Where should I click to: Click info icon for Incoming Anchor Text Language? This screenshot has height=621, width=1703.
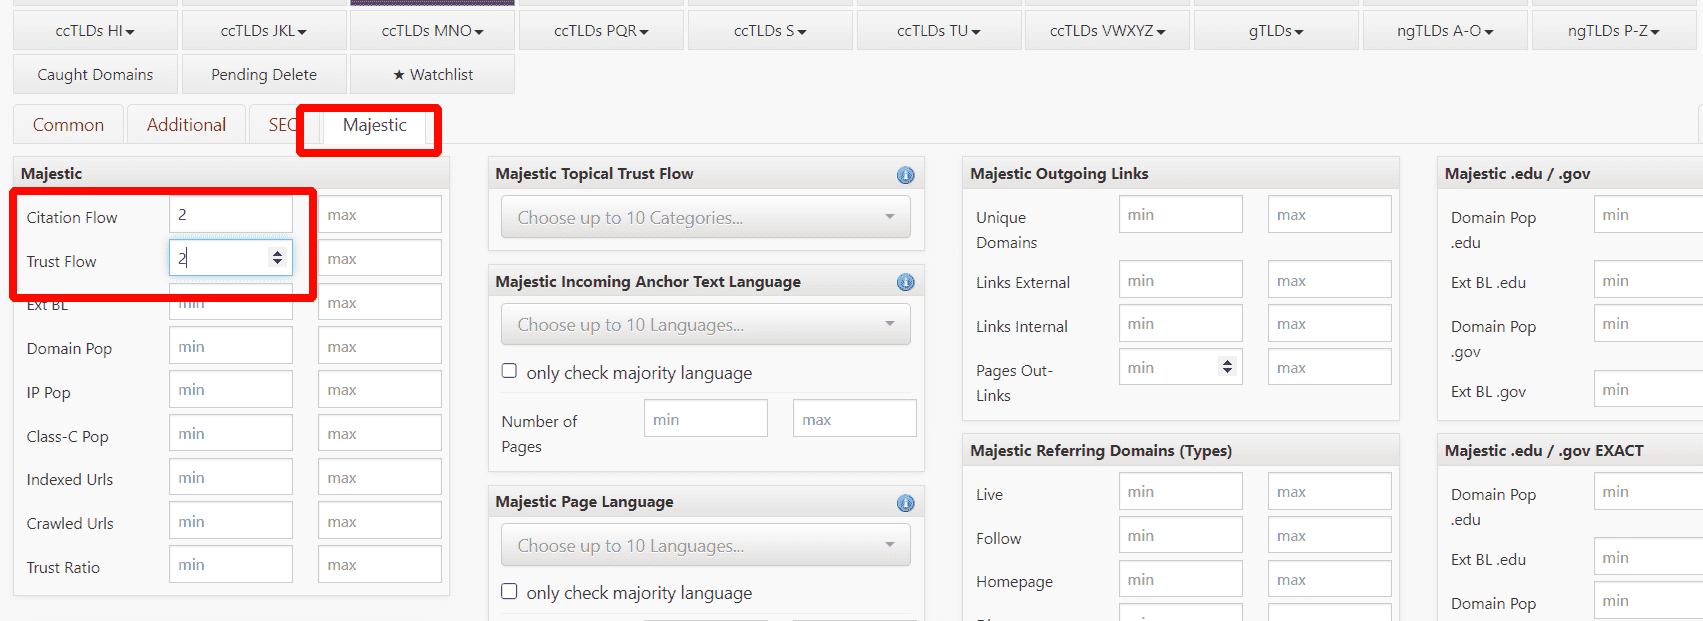point(905,283)
